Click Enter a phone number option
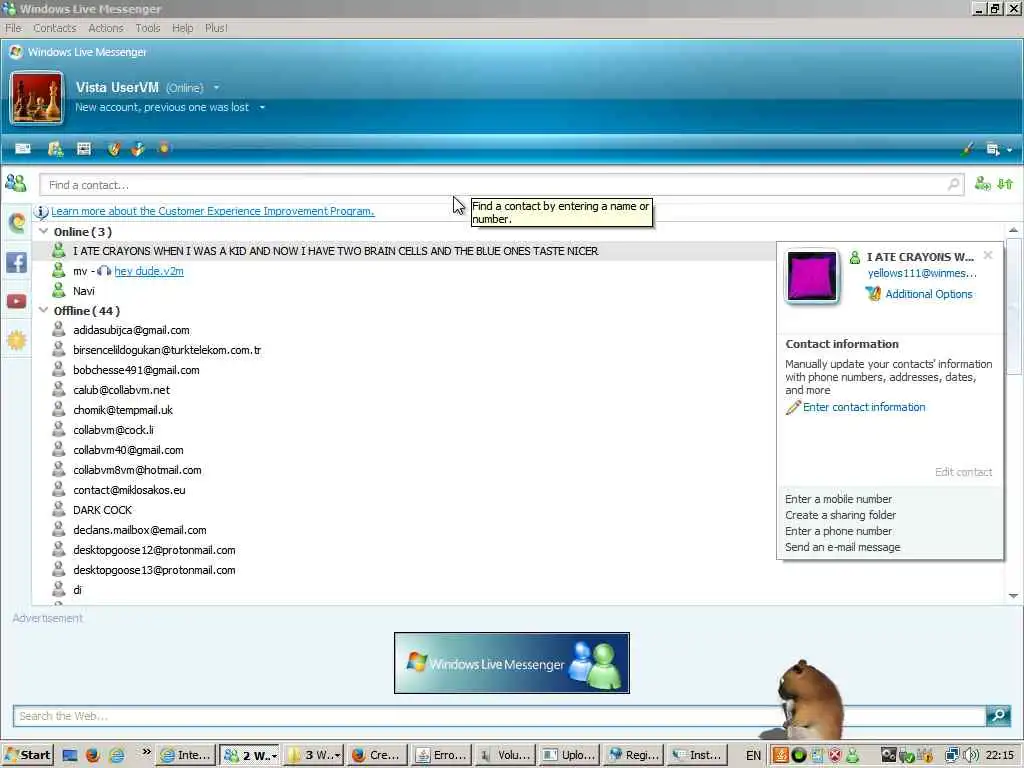The height and width of the screenshot is (768, 1024). (x=839, y=531)
